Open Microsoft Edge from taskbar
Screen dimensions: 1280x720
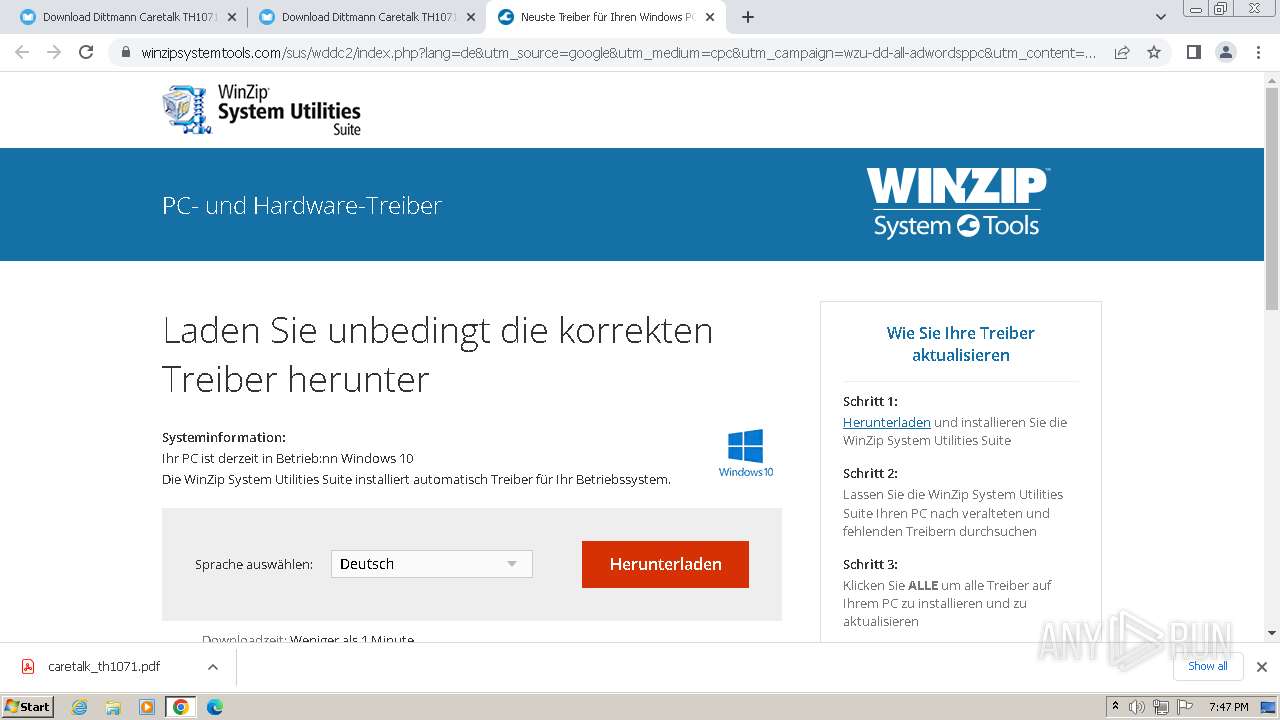(214, 707)
